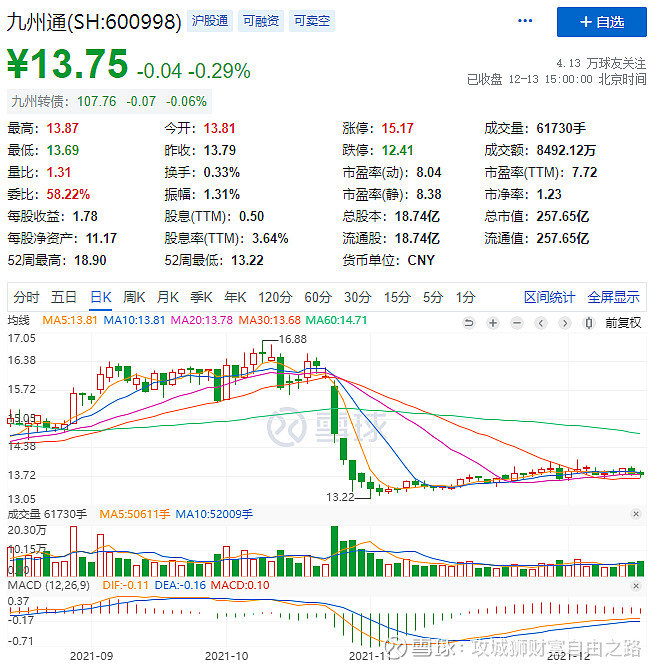Switch to the 5分 chart tab
The height and width of the screenshot is (668, 661).
[x=433, y=297]
